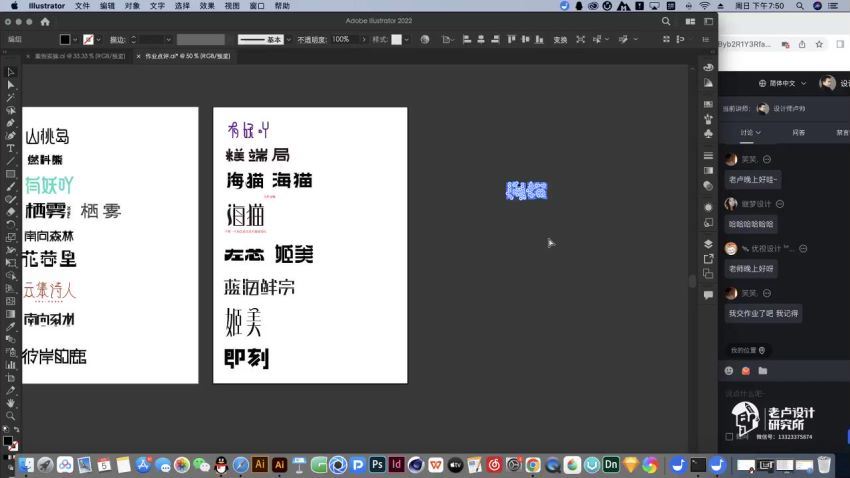Click the share icon in the browser window
Image resolution: width=850 pixels, height=478 pixels.
(x=802, y=44)
